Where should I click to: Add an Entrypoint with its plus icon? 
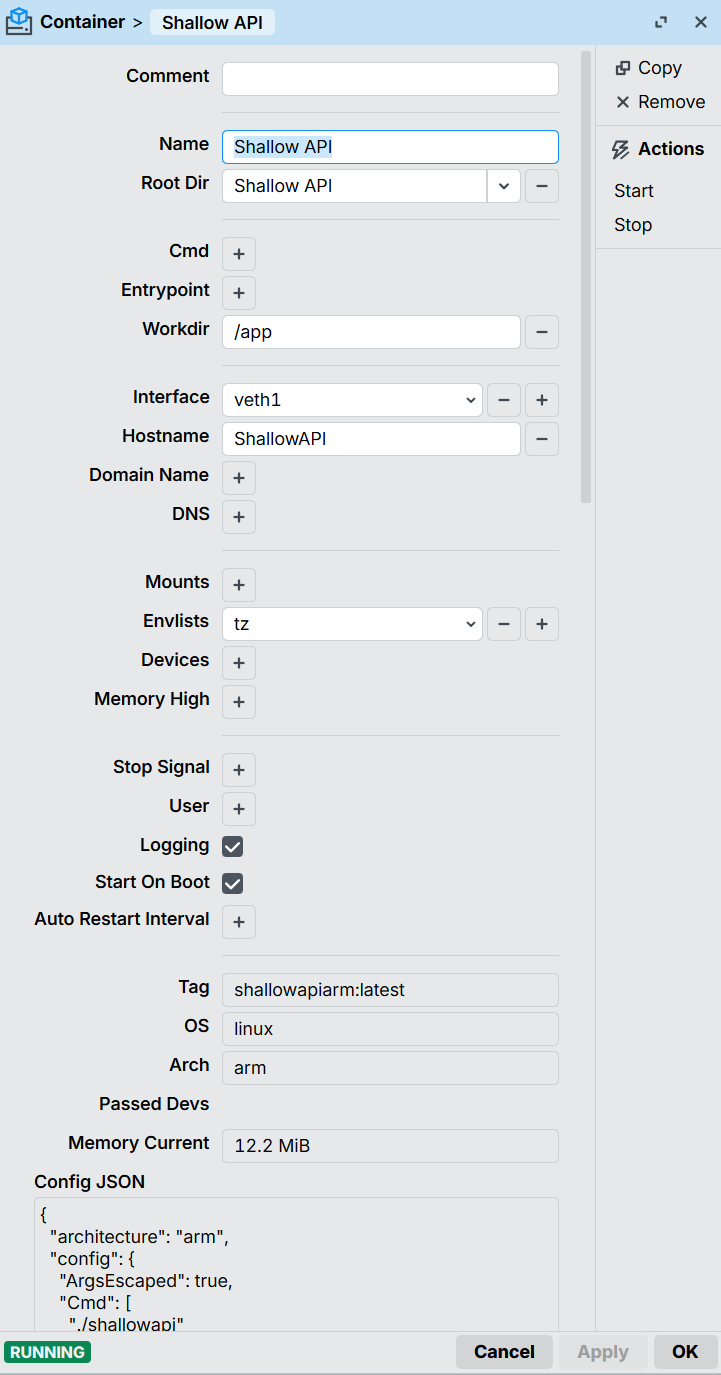(239, 293)
